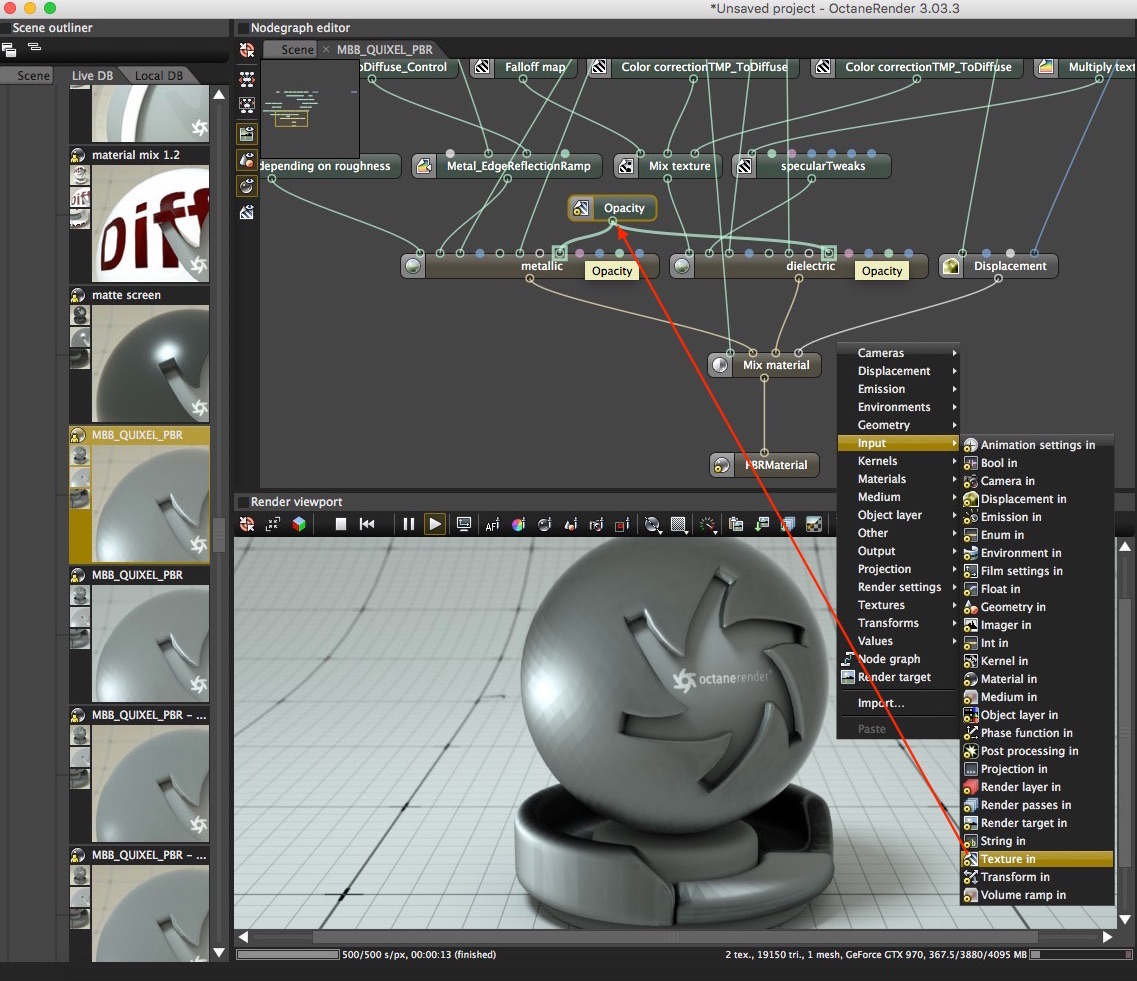
Task: Click the Mix material node
Action: tap(765, 365)
